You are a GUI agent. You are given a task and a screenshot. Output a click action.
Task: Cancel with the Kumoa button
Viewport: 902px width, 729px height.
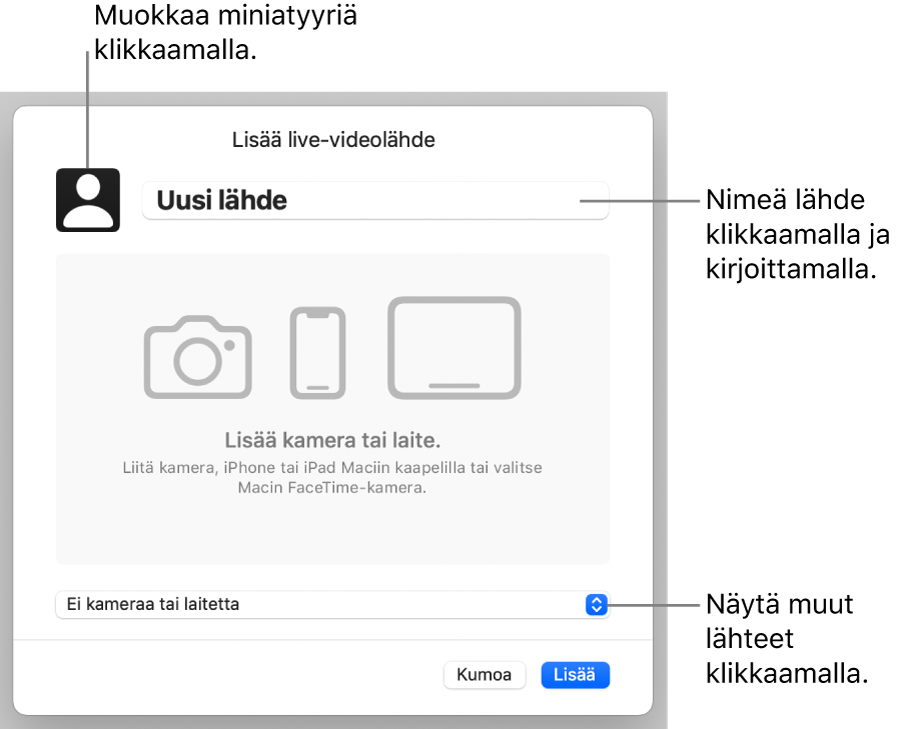[484, 675]
